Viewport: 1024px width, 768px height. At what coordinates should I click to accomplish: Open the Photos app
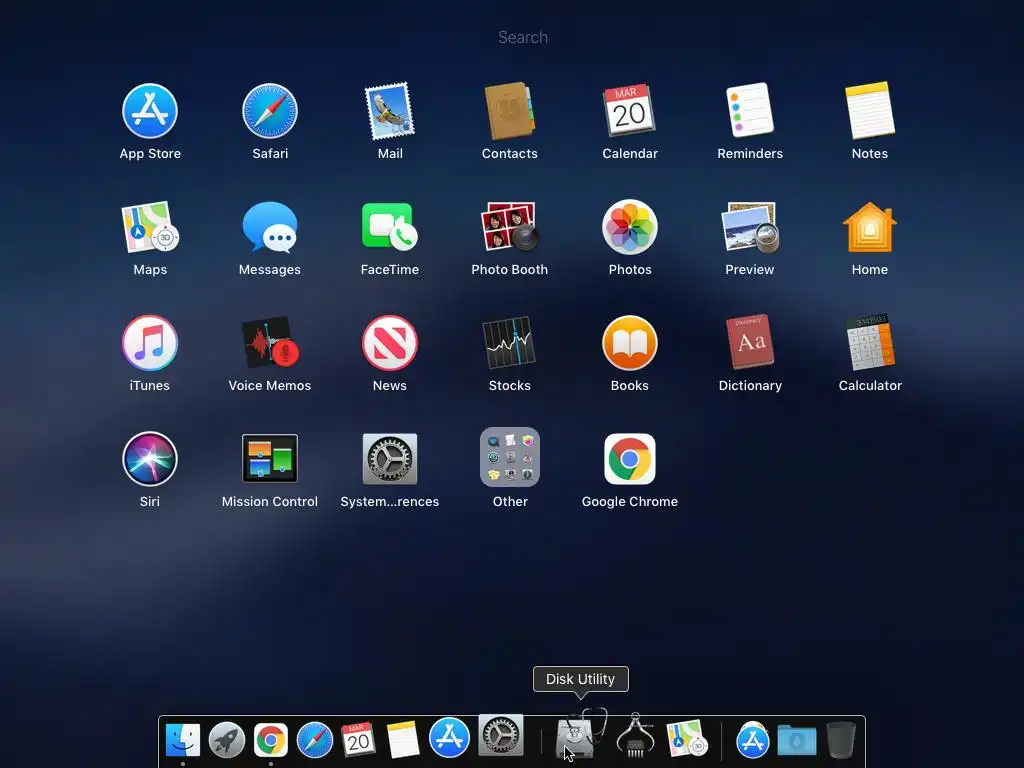click(630, 227)
